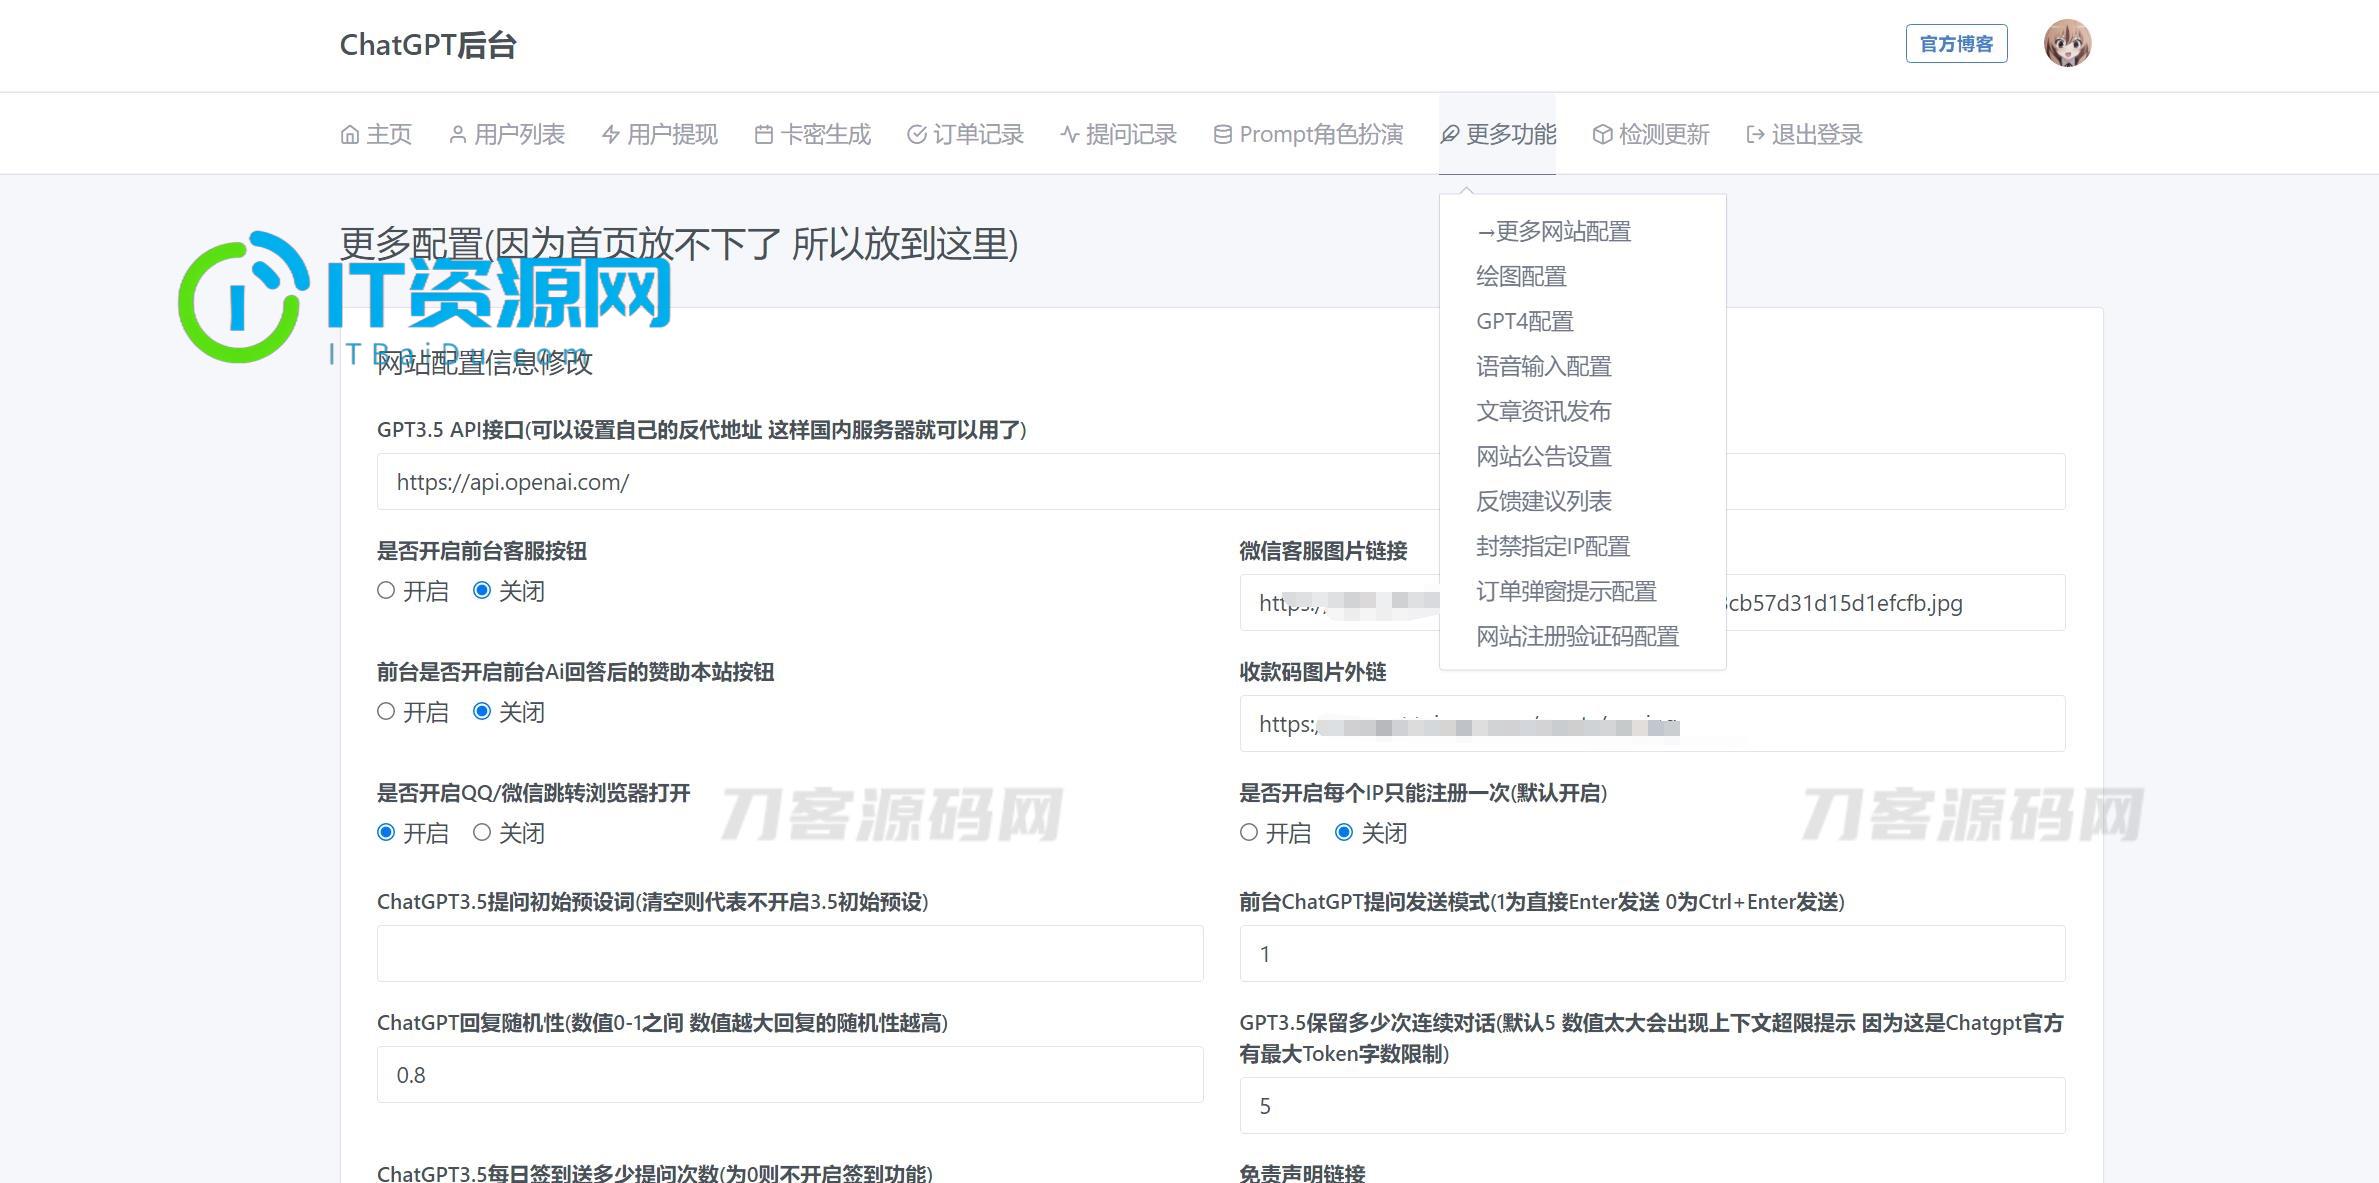2379x1183 pixels.
Task: Choose 文章资讯发布 from dropdown
Action: [x=1544, y=412]
